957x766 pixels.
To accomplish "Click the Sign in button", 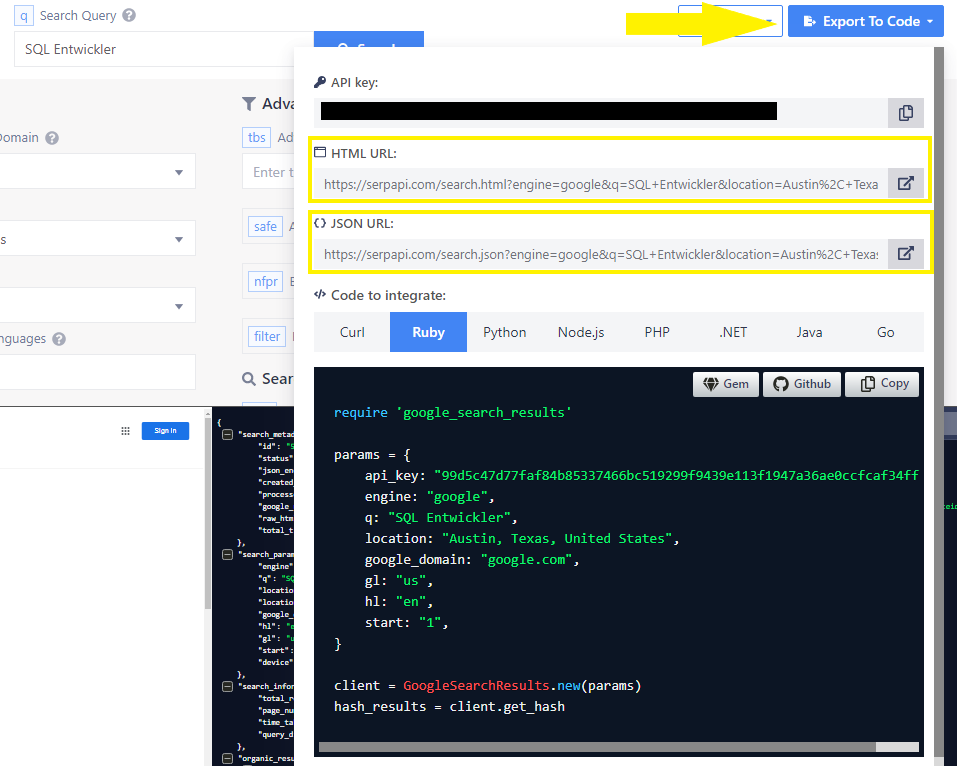I will 165,431.
